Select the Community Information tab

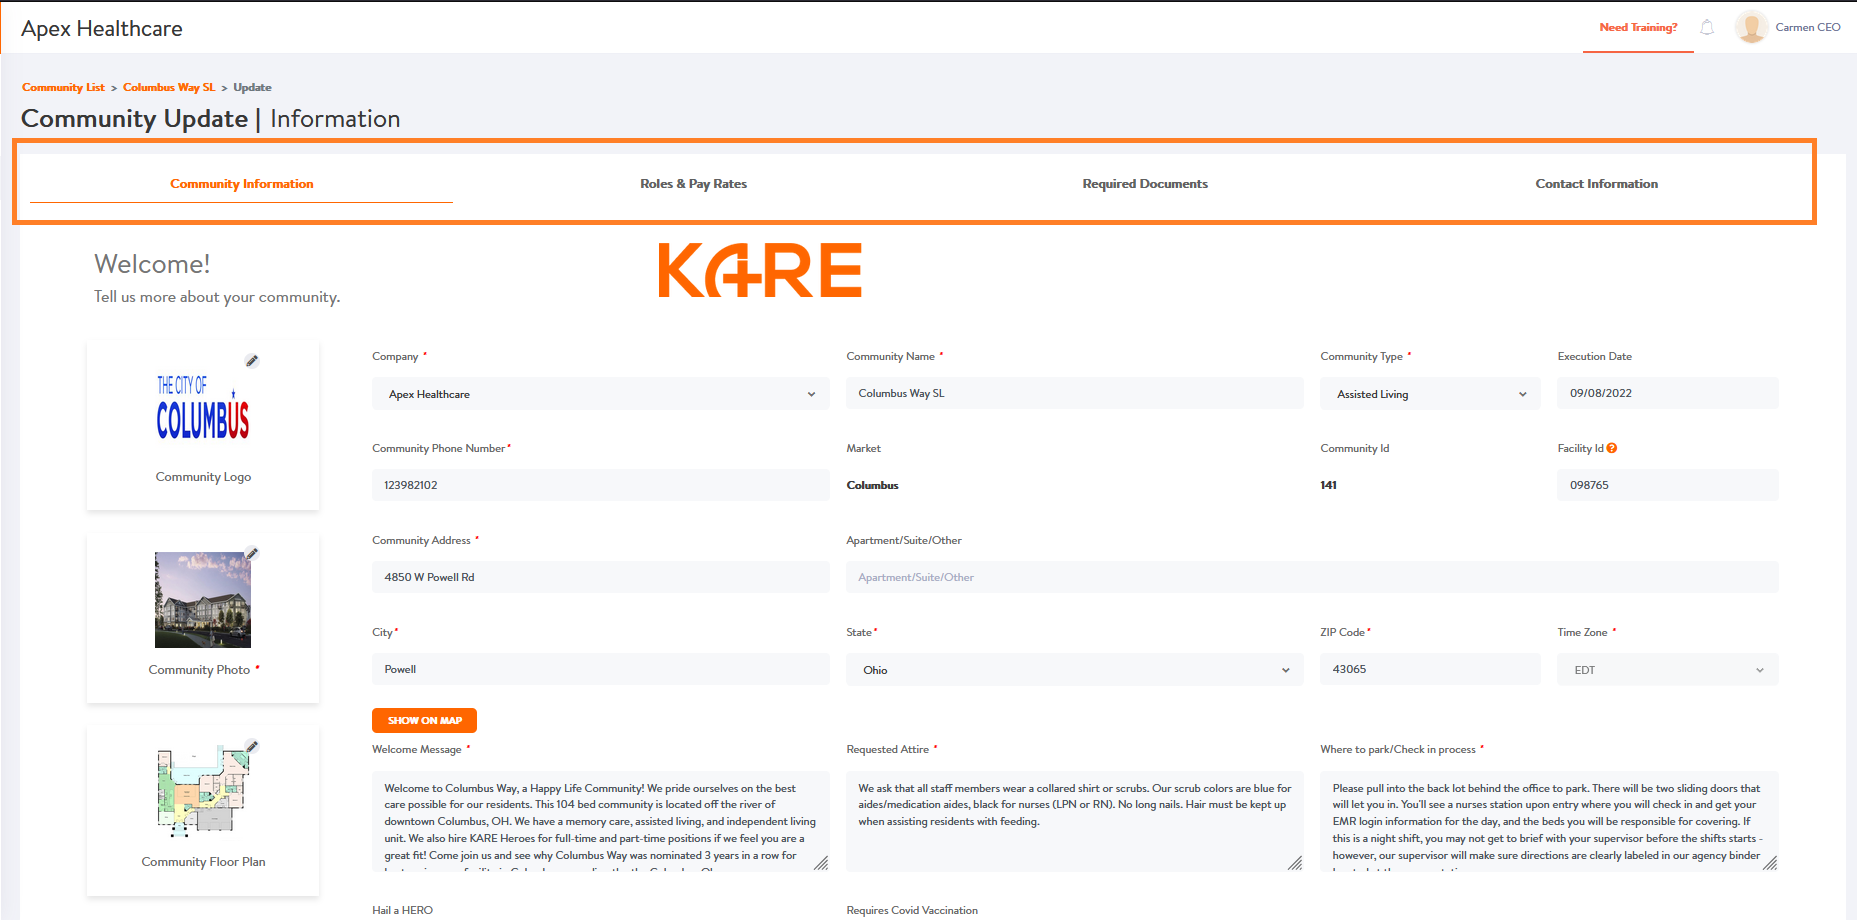click(x=242, y=184)
